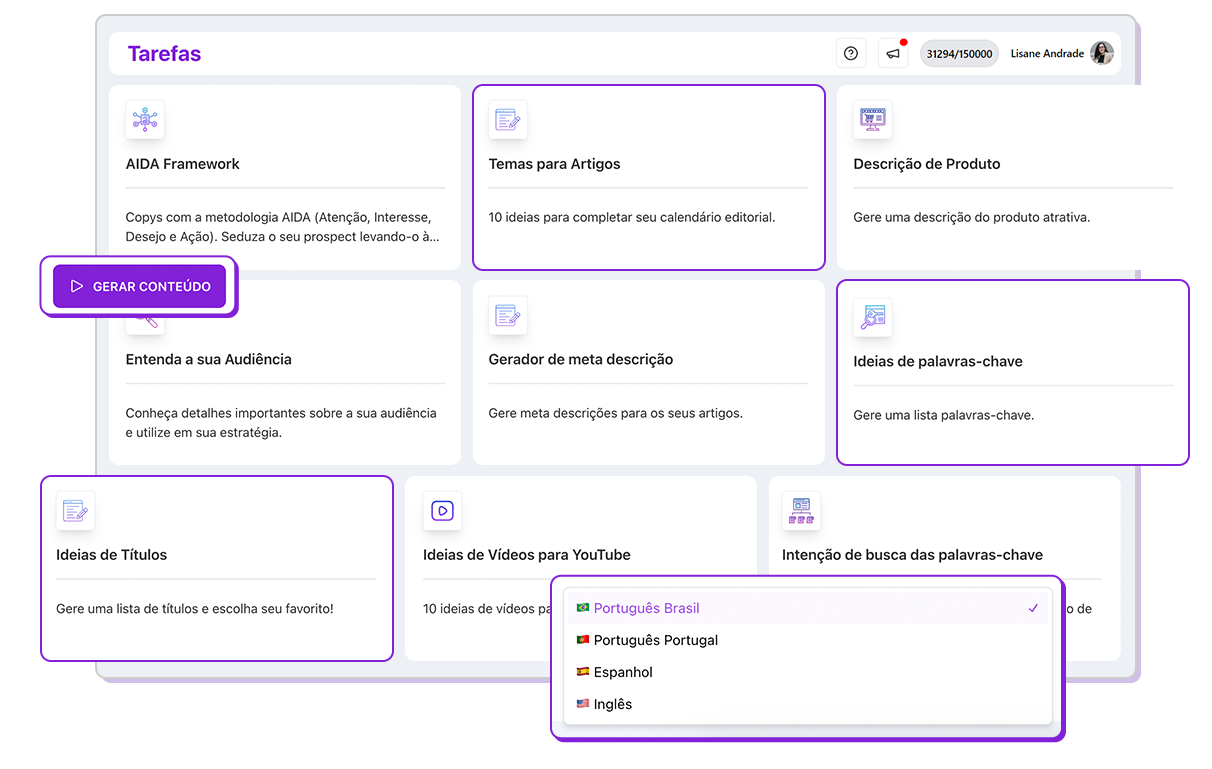Screen dimensions: 1212x769
Task: Click the Tarefas page title
Action: tap(164, 54)
